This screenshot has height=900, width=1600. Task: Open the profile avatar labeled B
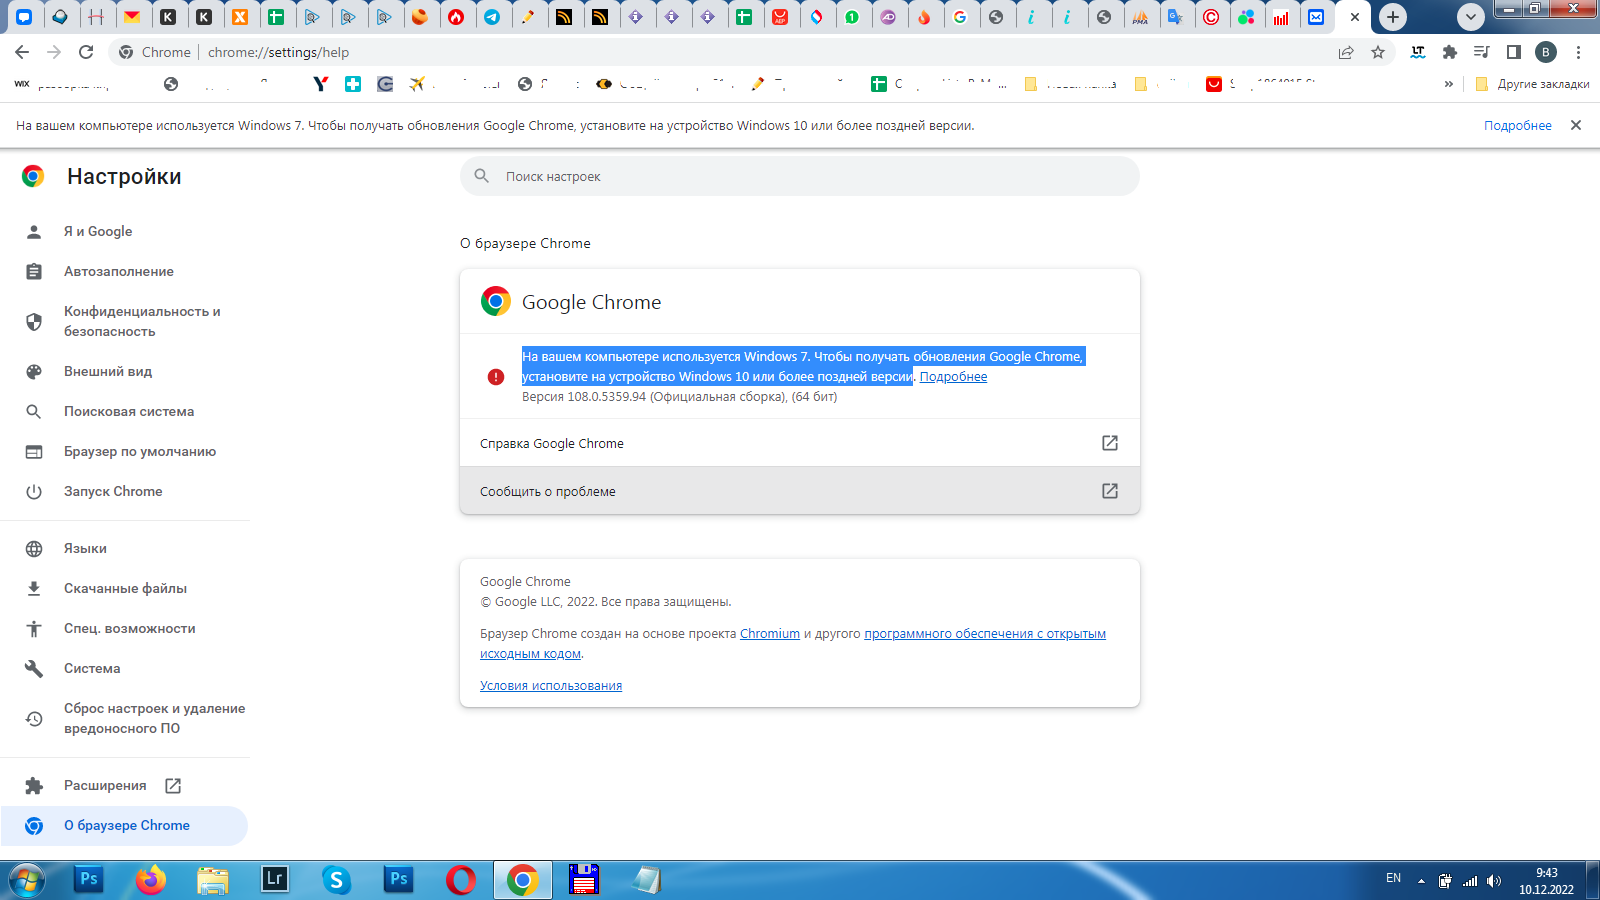1546,52
